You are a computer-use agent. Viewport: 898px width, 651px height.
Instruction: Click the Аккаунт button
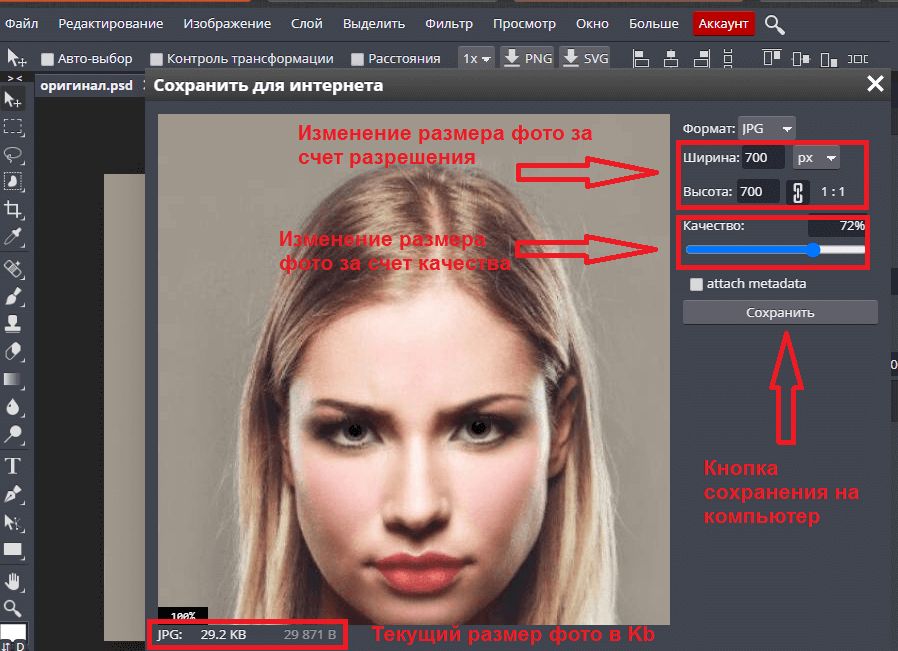(x=723, y=24)
